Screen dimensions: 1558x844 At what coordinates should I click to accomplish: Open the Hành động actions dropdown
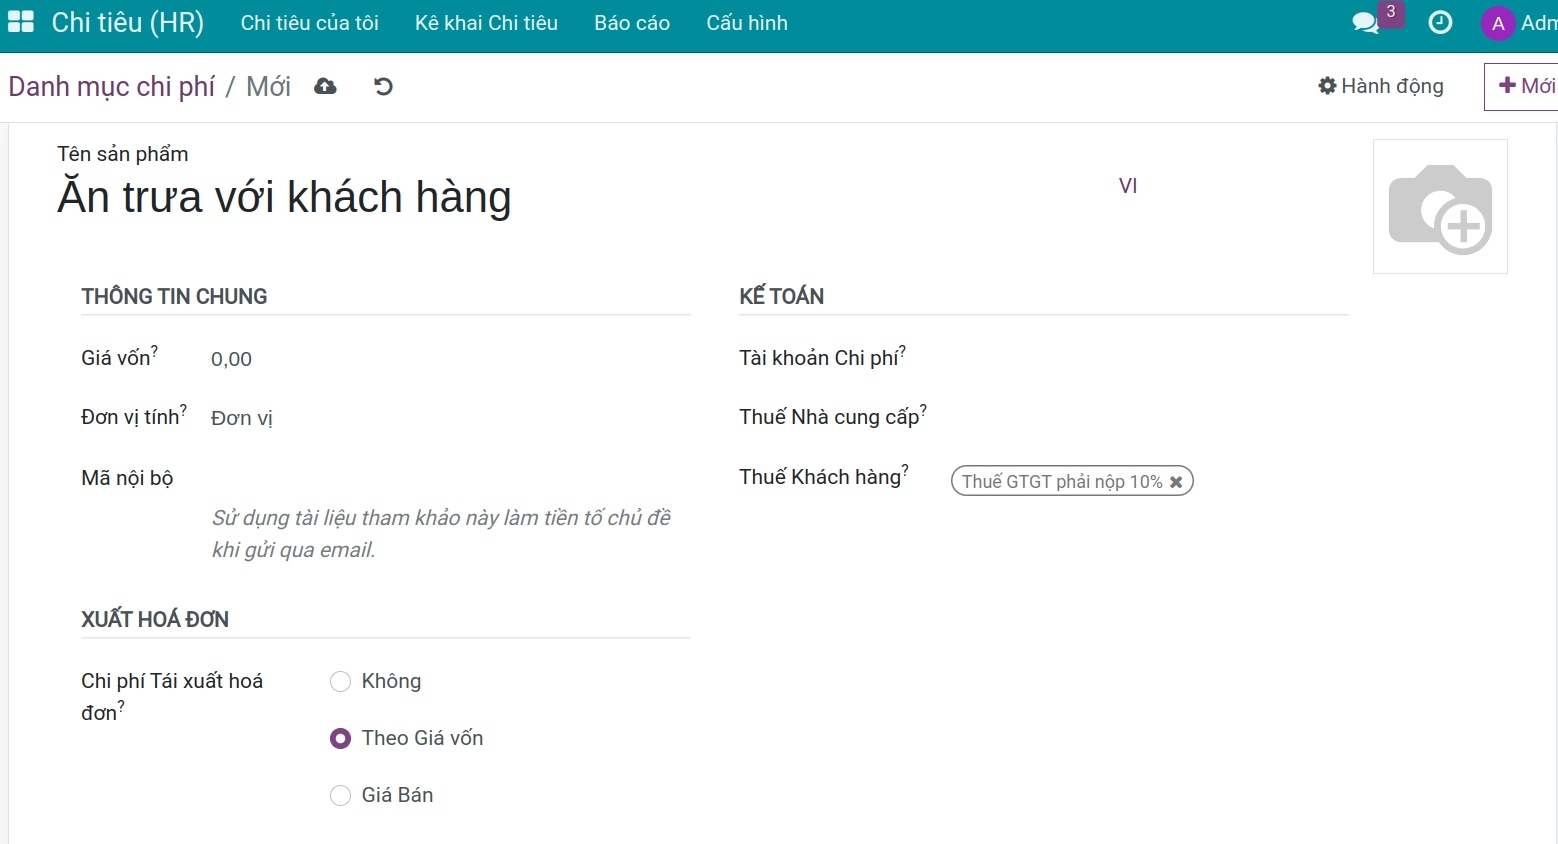tap(1381, 86)
